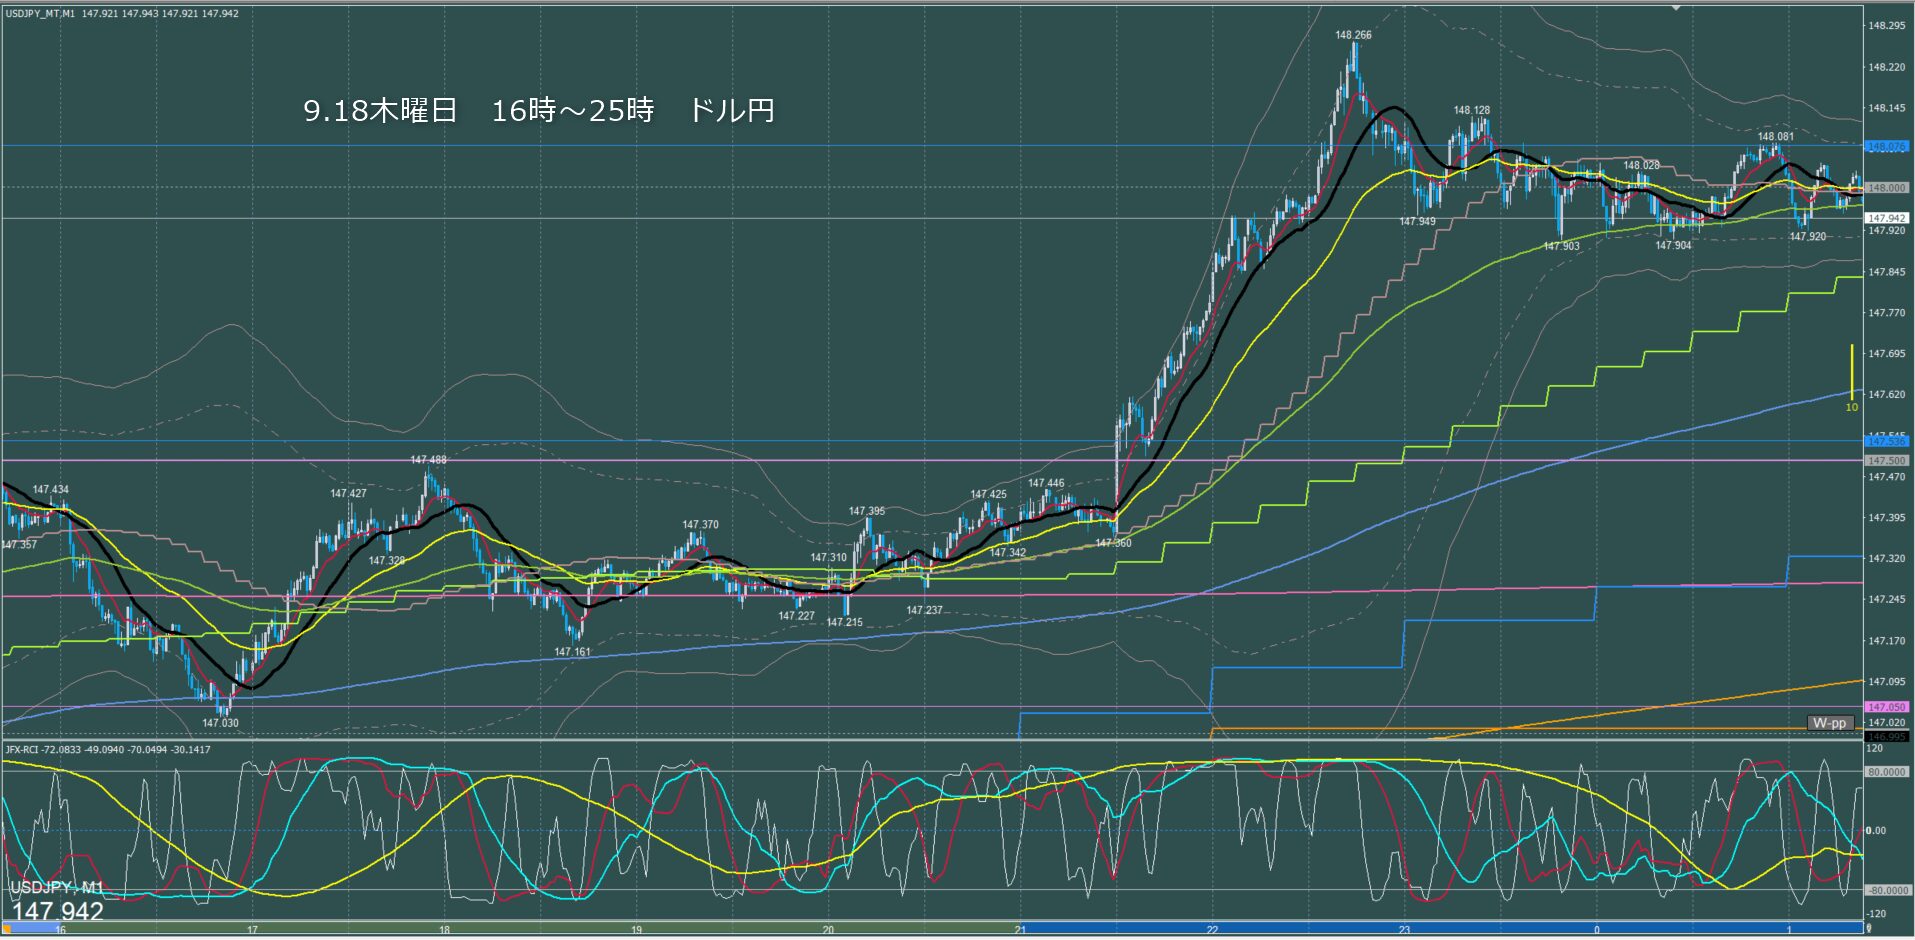
Task: Click the USDJPY_MT,M1 symbol header label
Action: click(x=39, y=14)
